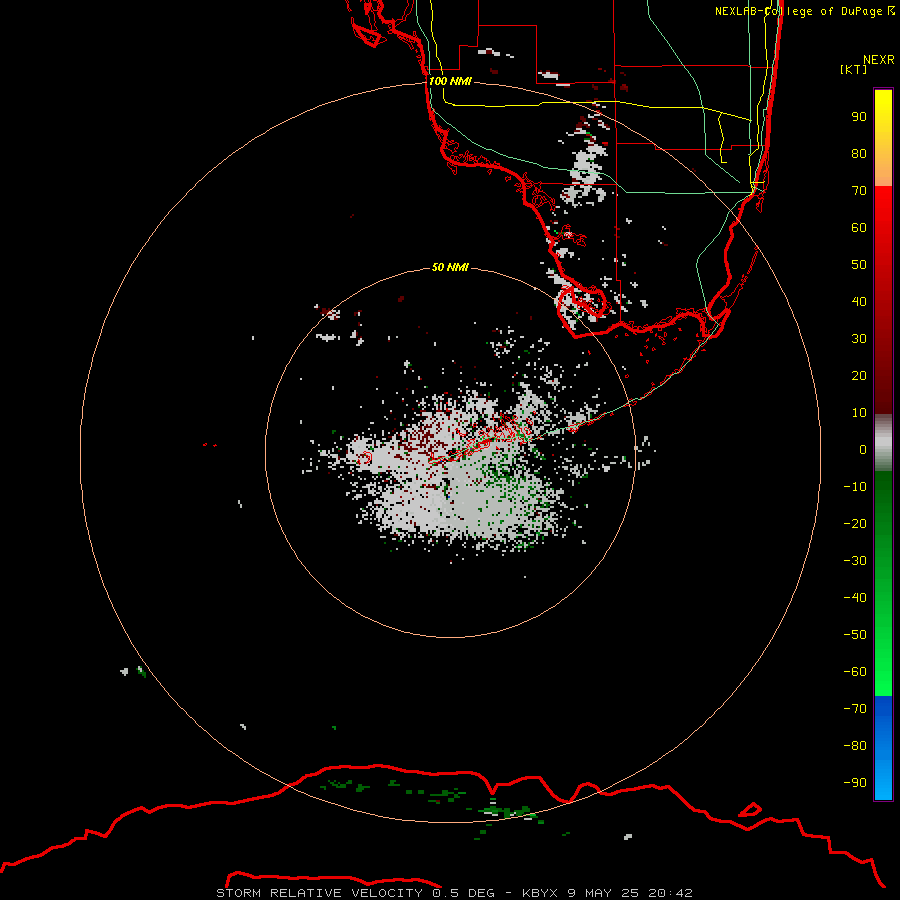Click the STORM RELATIVE VELOCITY product title
This screenshot has width=900, height=900.
click(319, 893)
